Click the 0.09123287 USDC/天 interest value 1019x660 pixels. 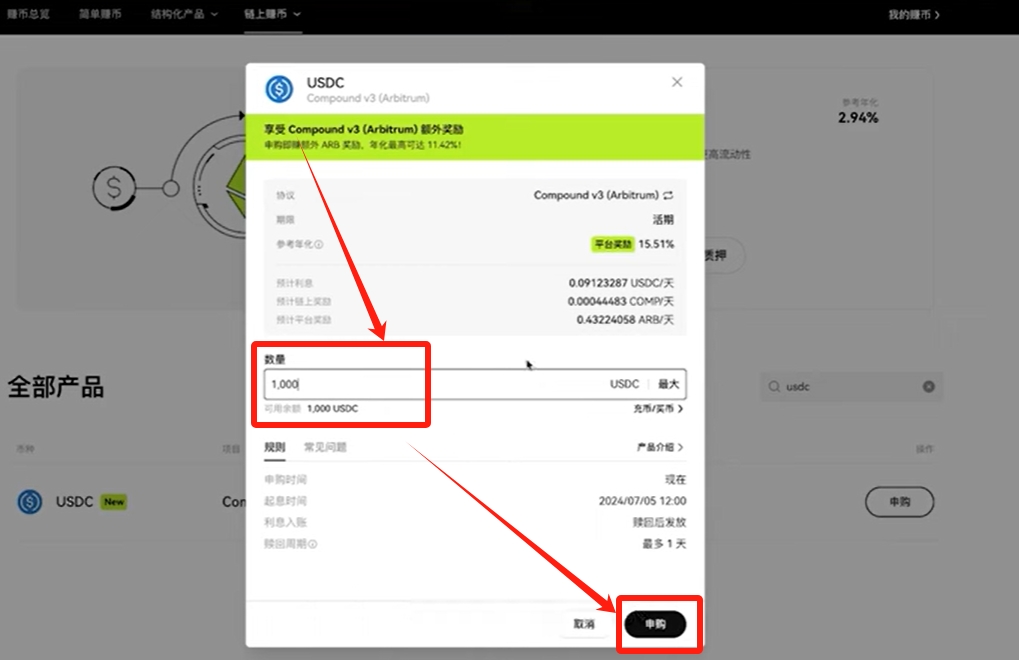click(x=621, y=283)
